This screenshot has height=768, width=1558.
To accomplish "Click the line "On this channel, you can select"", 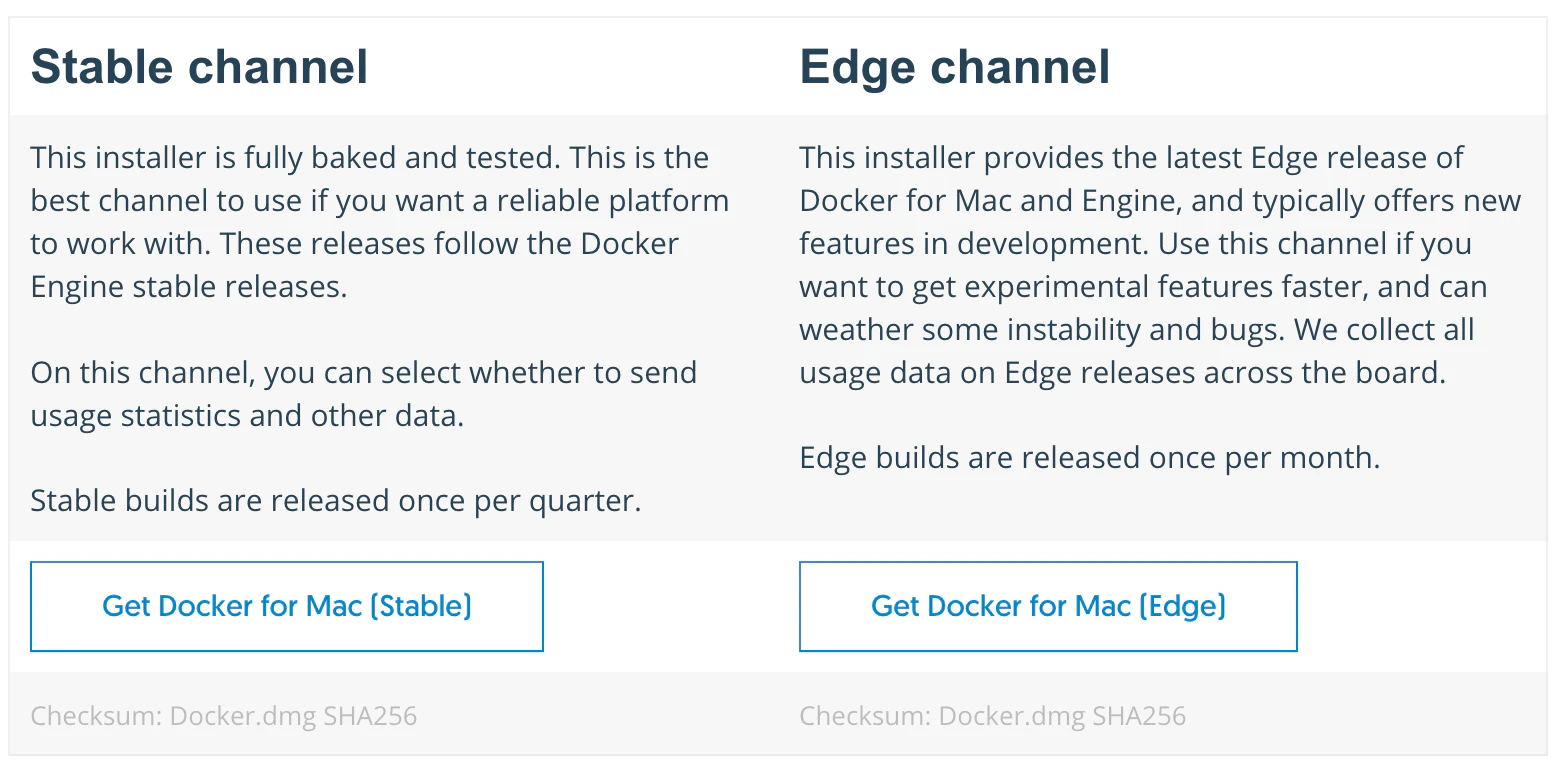I will tap(364, 373).
